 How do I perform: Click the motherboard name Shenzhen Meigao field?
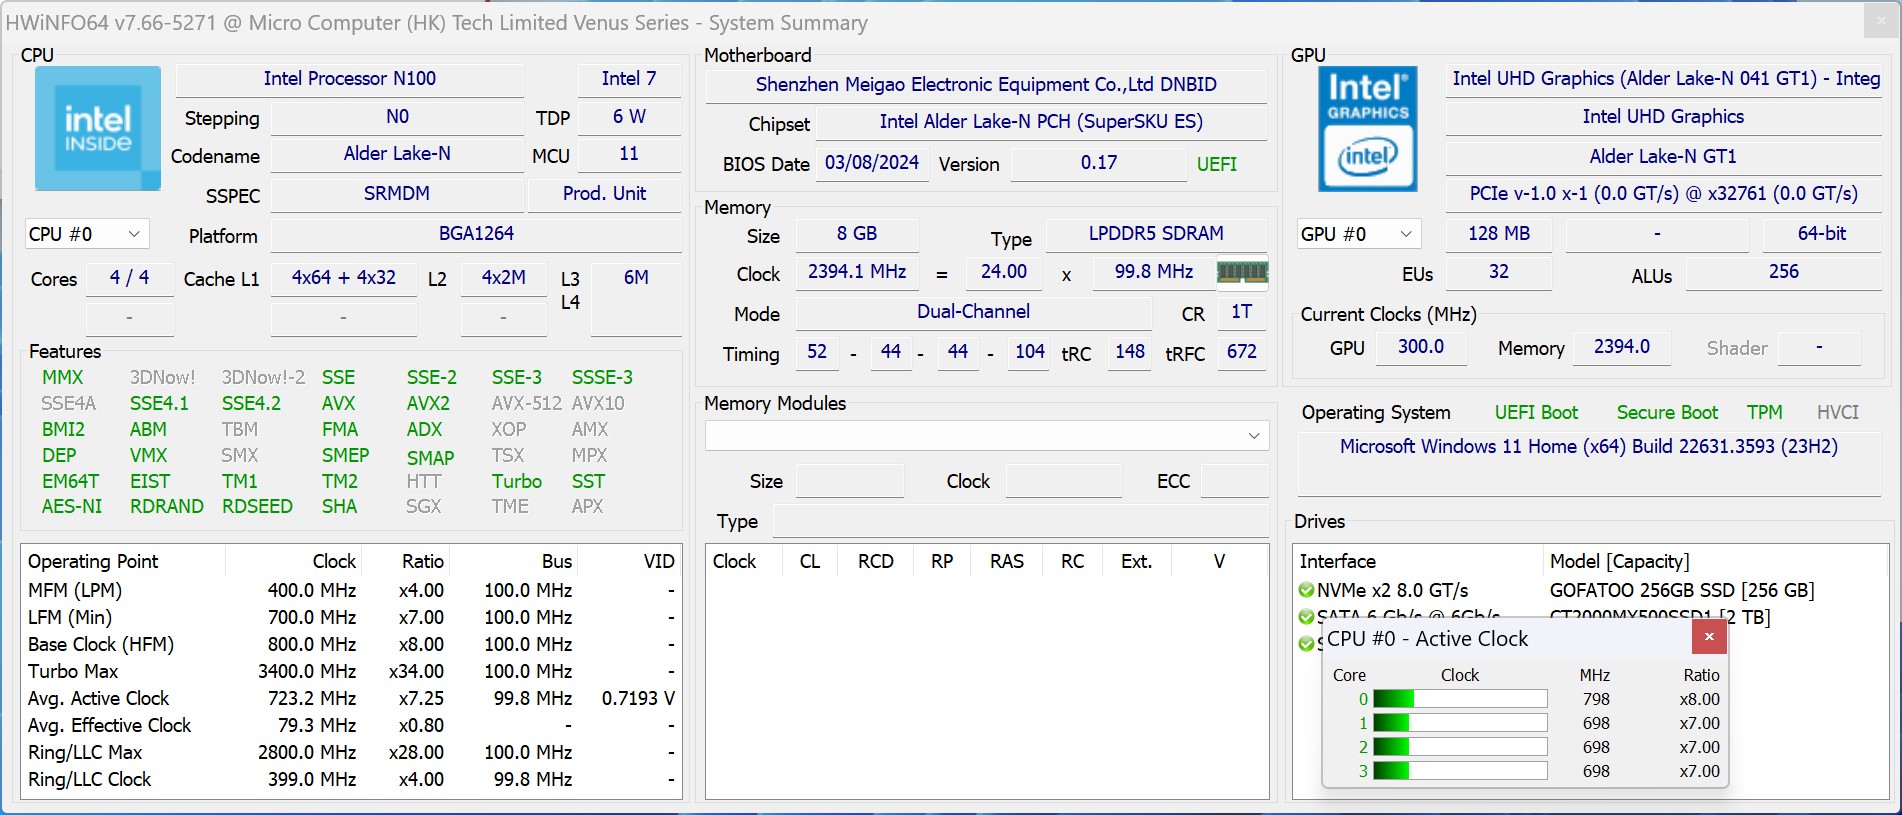pyautogui.click(x=986, y=85)
